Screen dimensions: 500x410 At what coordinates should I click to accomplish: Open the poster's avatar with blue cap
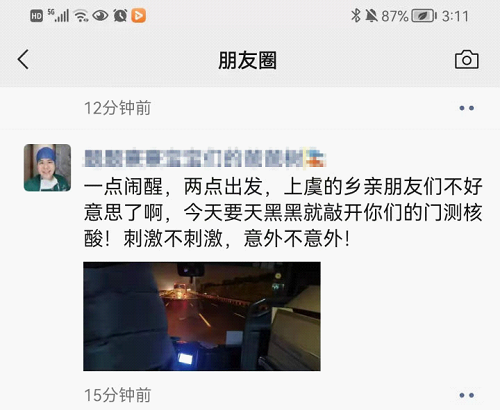(47, 168)
